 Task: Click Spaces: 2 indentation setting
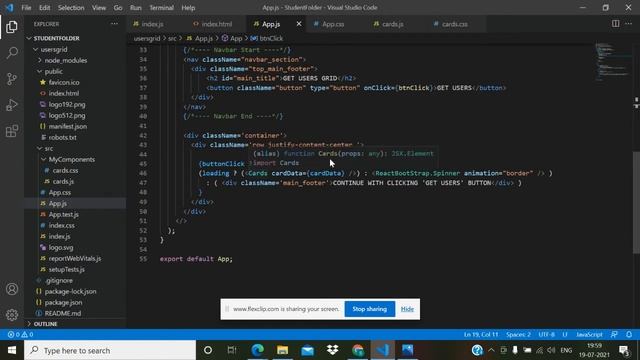pyautogui.click(x=518, y=334)
